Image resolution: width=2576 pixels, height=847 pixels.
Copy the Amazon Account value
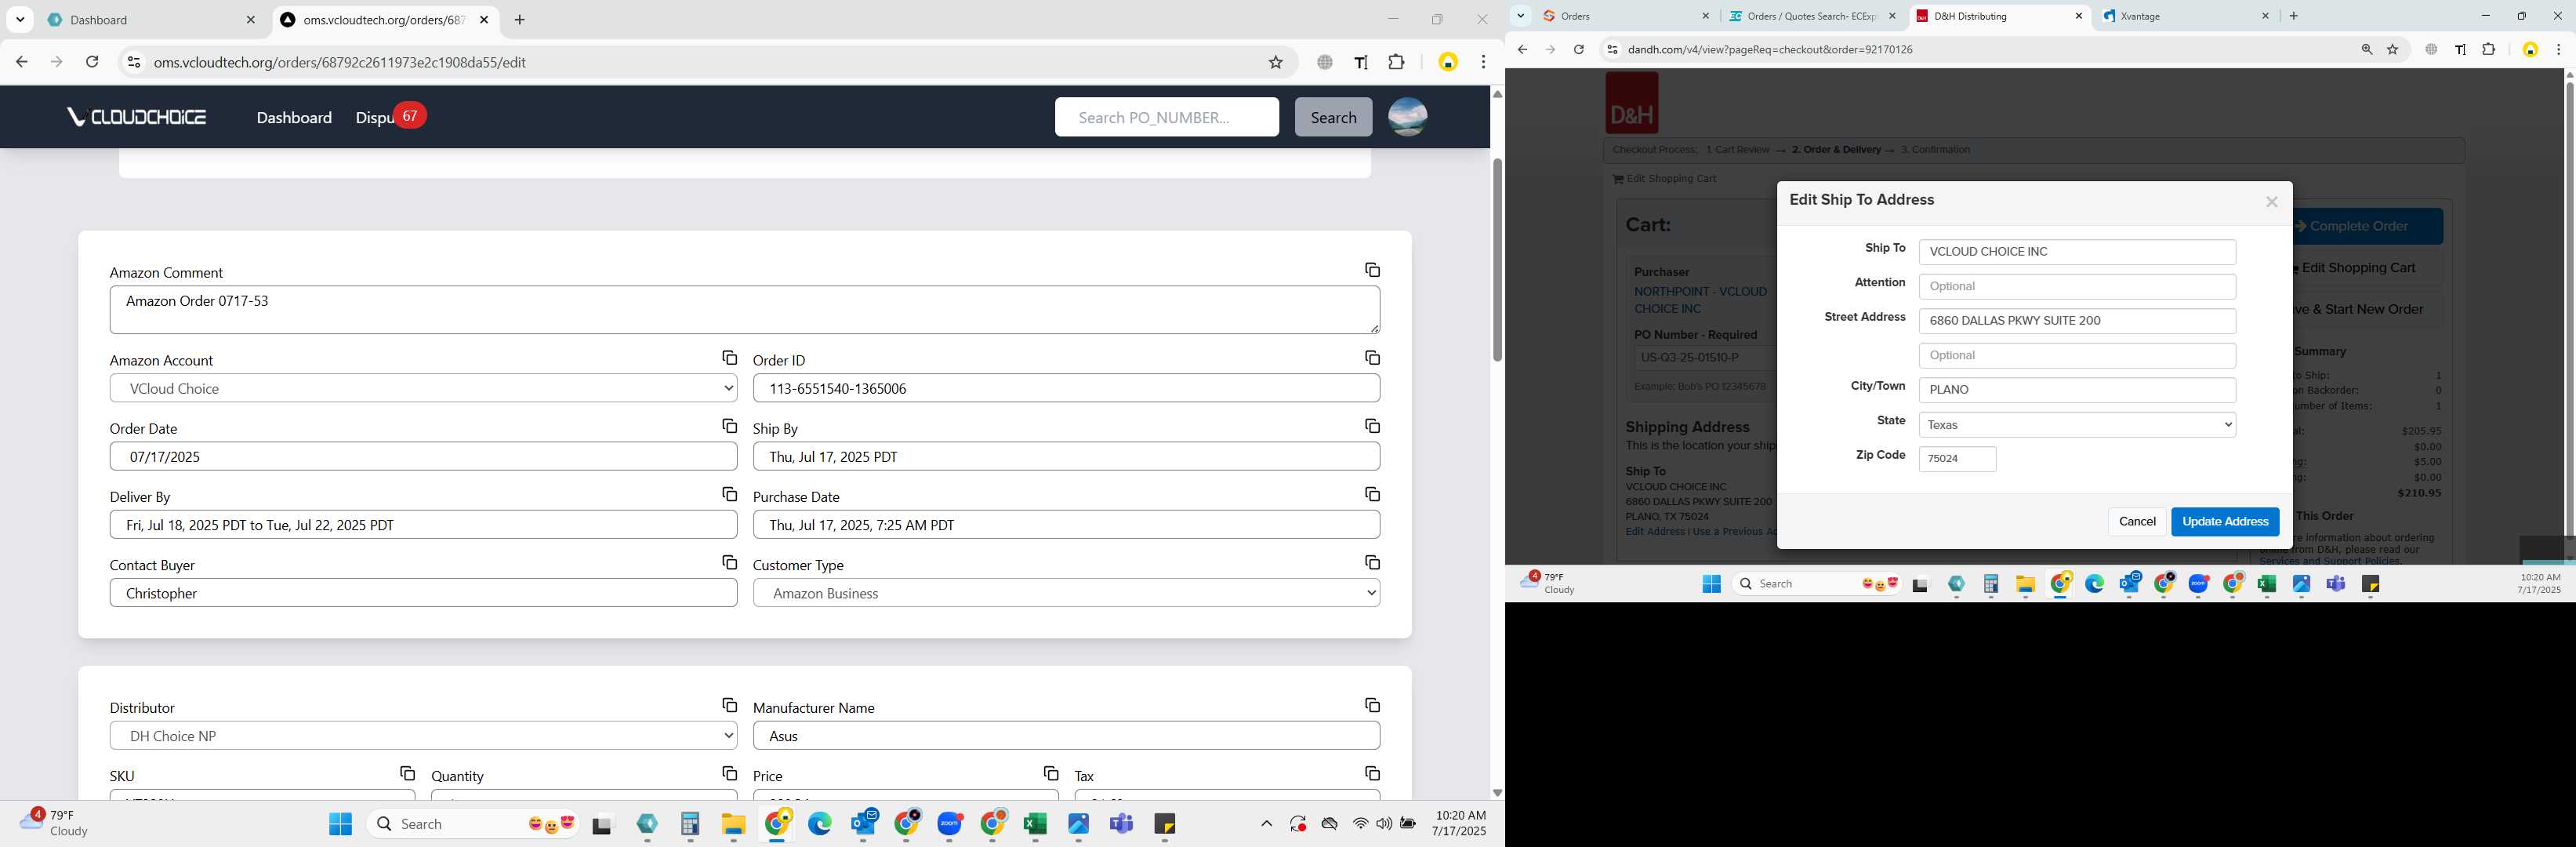729,358
